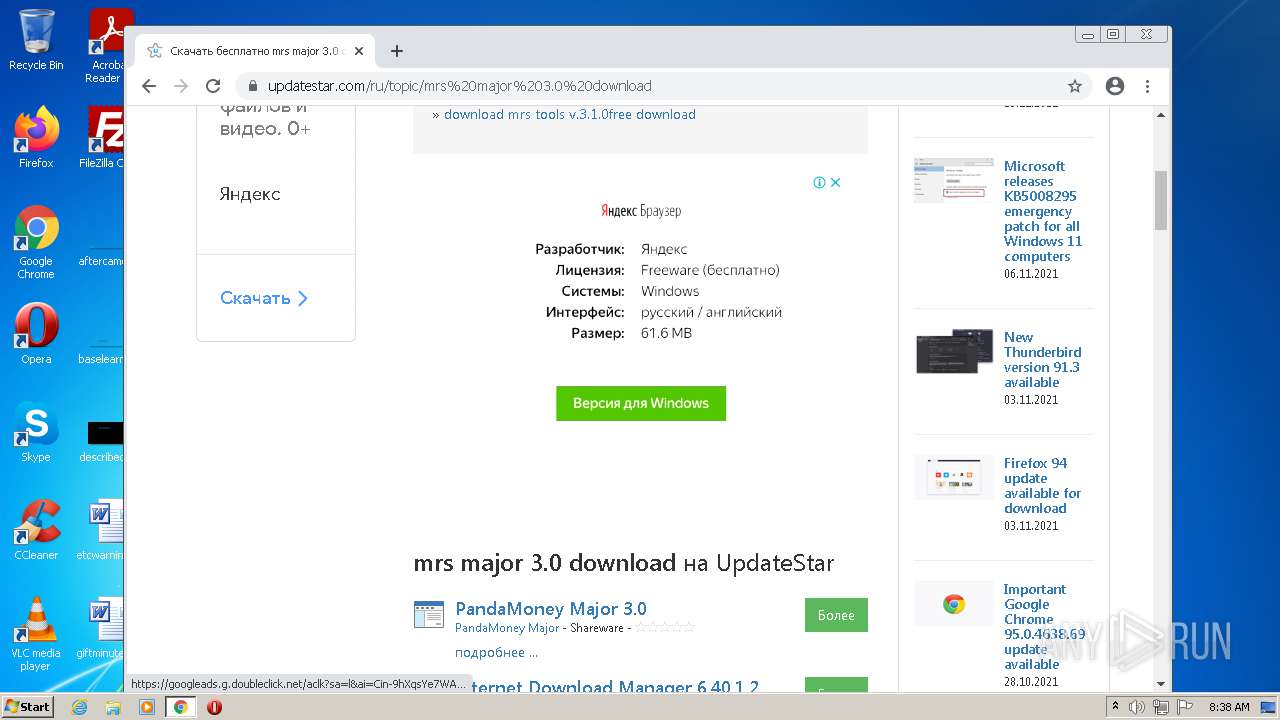Click 'Скачать' link in the left ad
The image size is (1280, 720).
(x=264, y=298)
